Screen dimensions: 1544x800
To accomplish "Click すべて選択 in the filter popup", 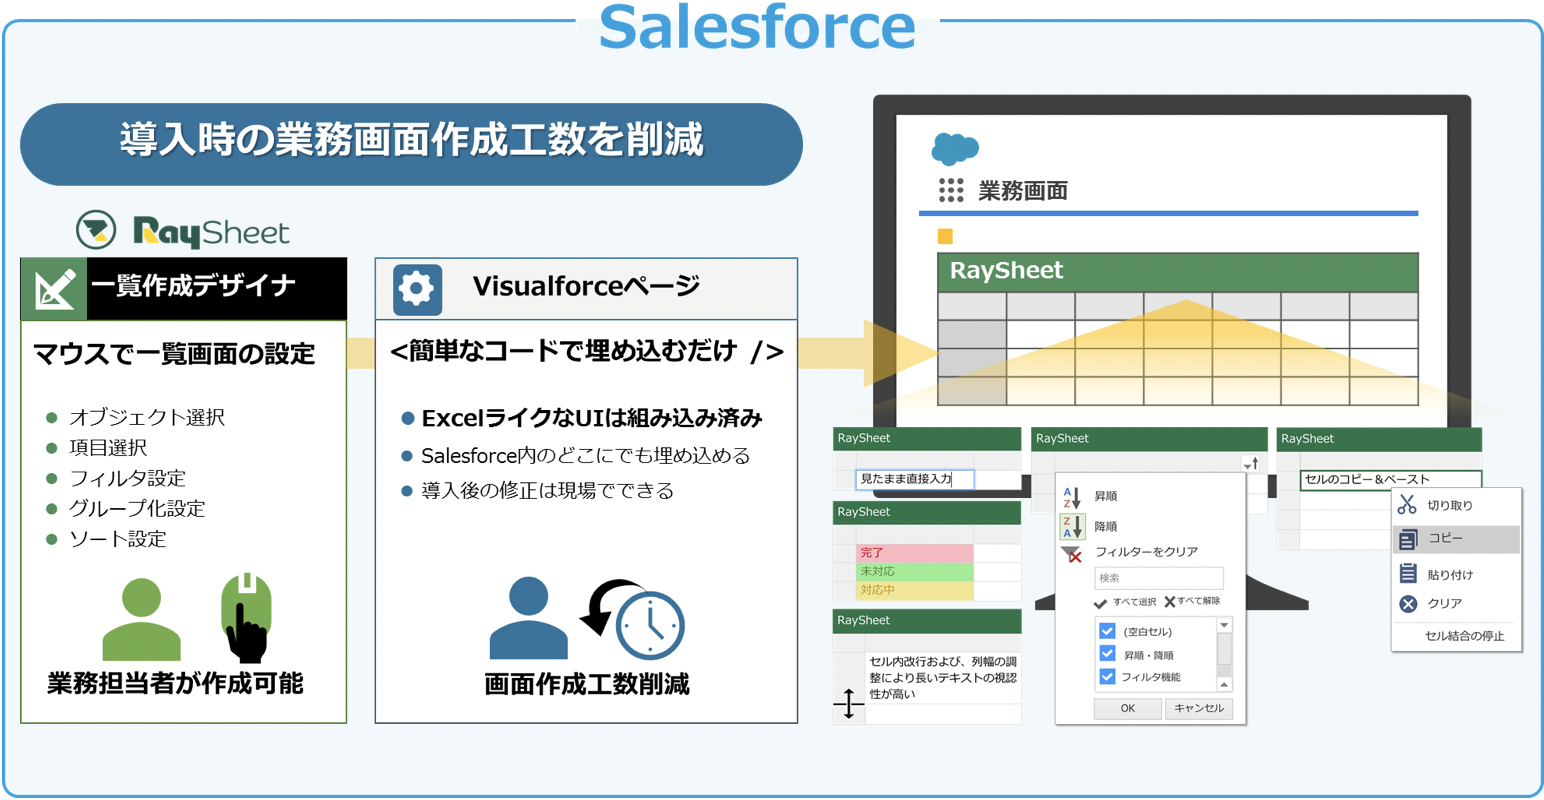I will pyautogui.click(x=1133, y=602).
